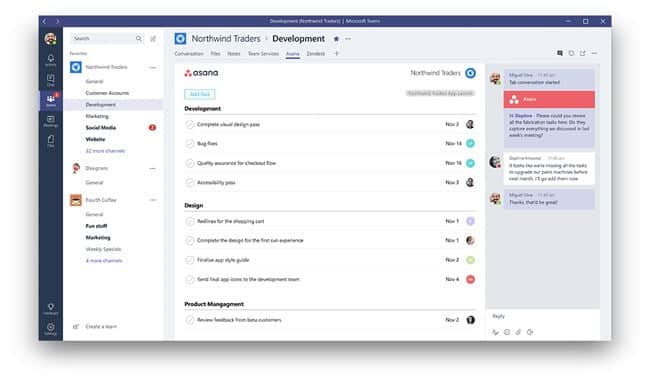
Task: Open the Fun stuff channel
Action: (96, 226)
